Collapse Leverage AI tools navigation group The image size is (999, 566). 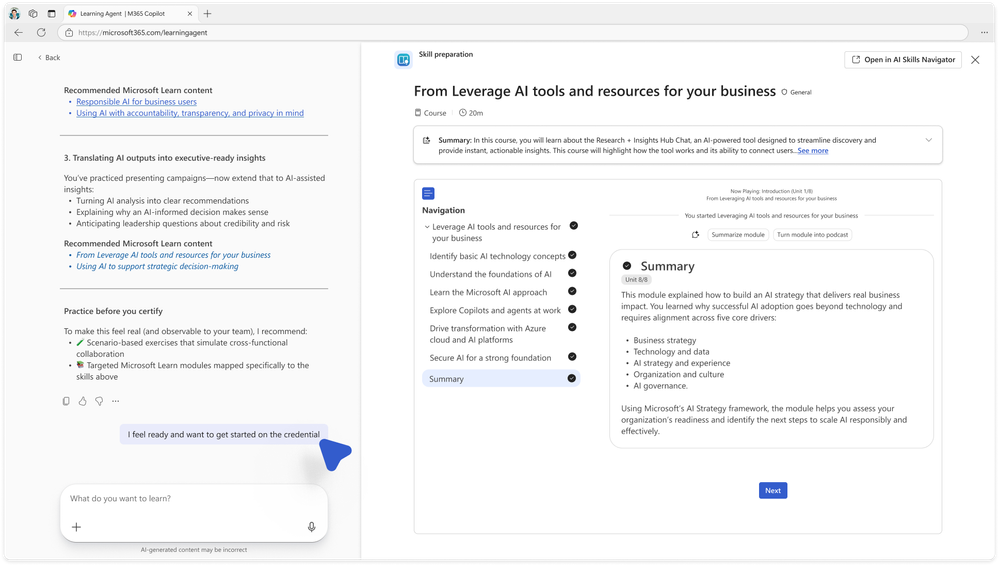427,227
